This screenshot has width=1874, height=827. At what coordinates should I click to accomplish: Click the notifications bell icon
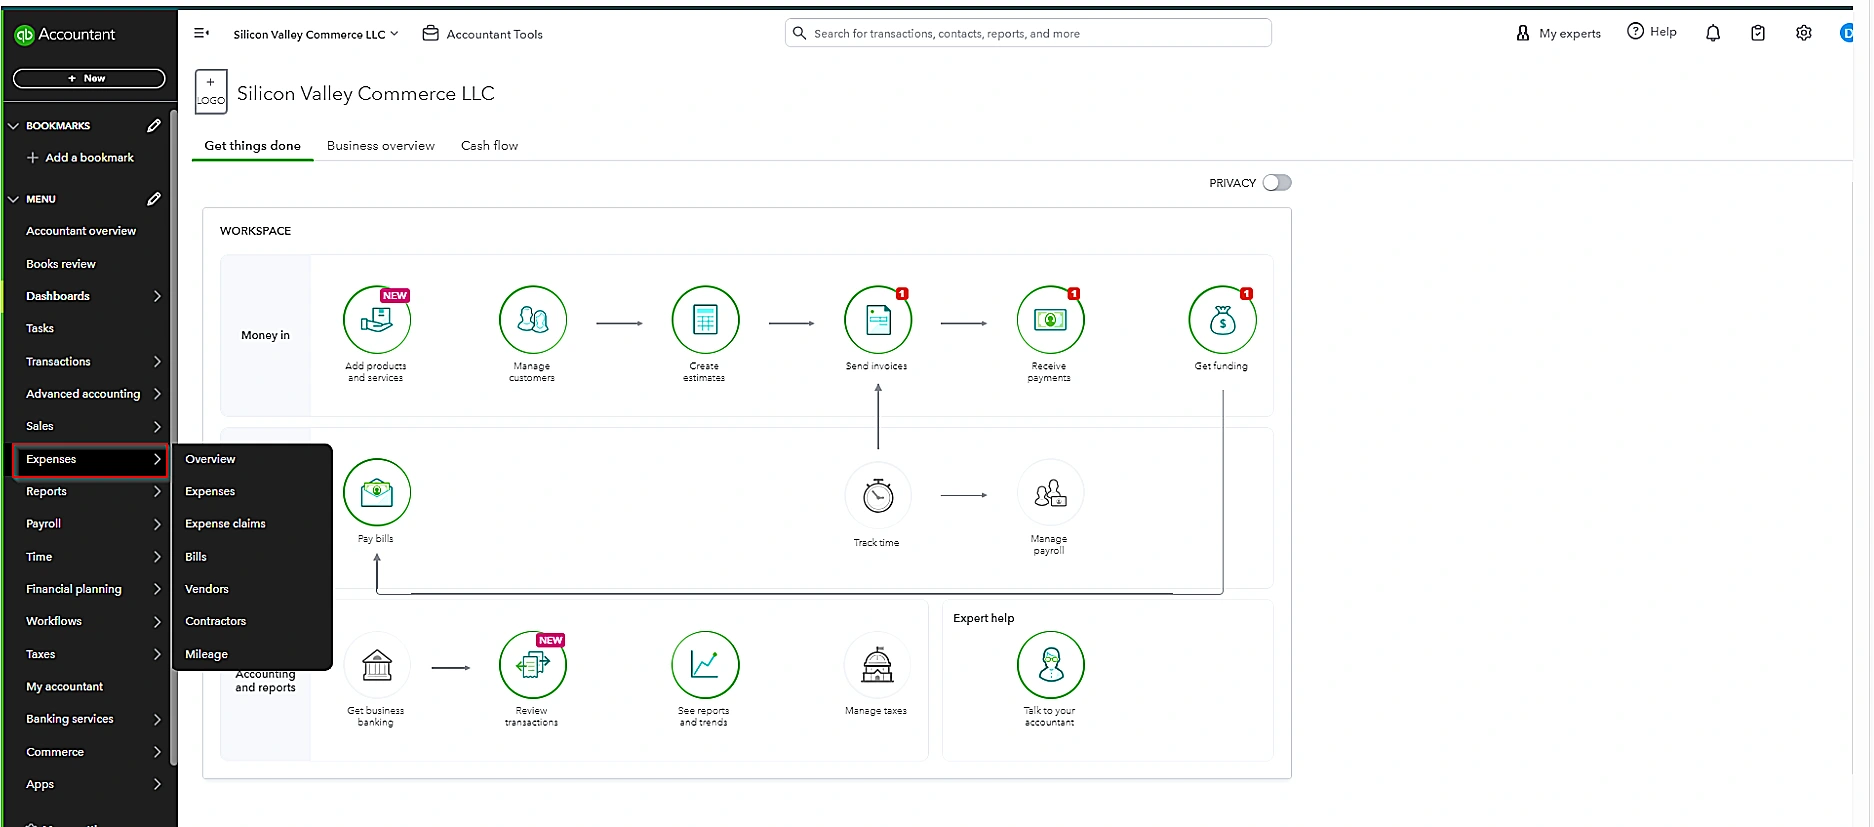1713,33
